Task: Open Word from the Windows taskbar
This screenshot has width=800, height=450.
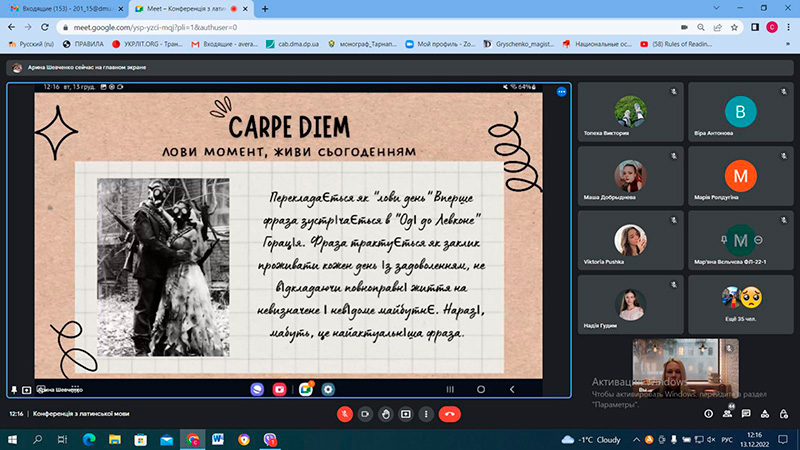Action: pyautogui.click(x=217, y=439)
